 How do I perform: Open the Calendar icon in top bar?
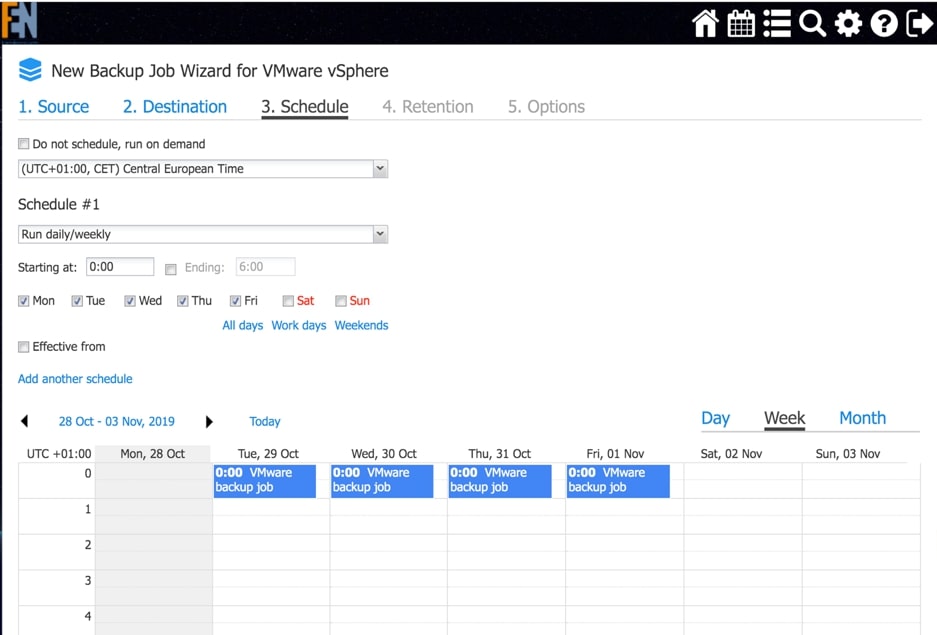(741, 23)
